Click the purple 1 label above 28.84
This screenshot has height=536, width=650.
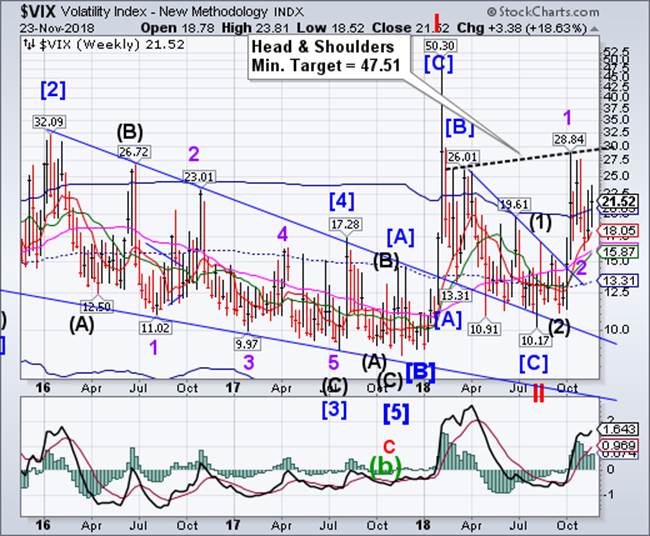pyautogui.click(x=568, y=118)
